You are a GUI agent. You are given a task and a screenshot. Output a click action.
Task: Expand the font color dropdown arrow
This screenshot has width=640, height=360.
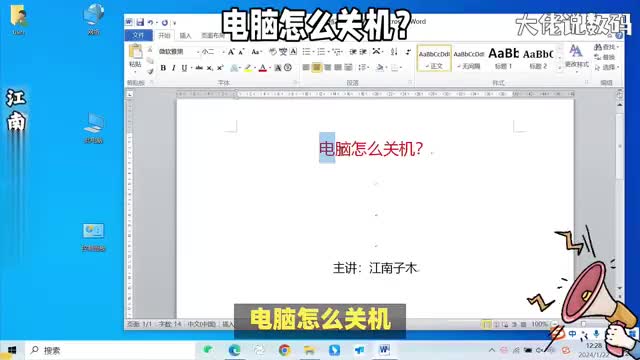pyautogui.click(x=270, y=68)
